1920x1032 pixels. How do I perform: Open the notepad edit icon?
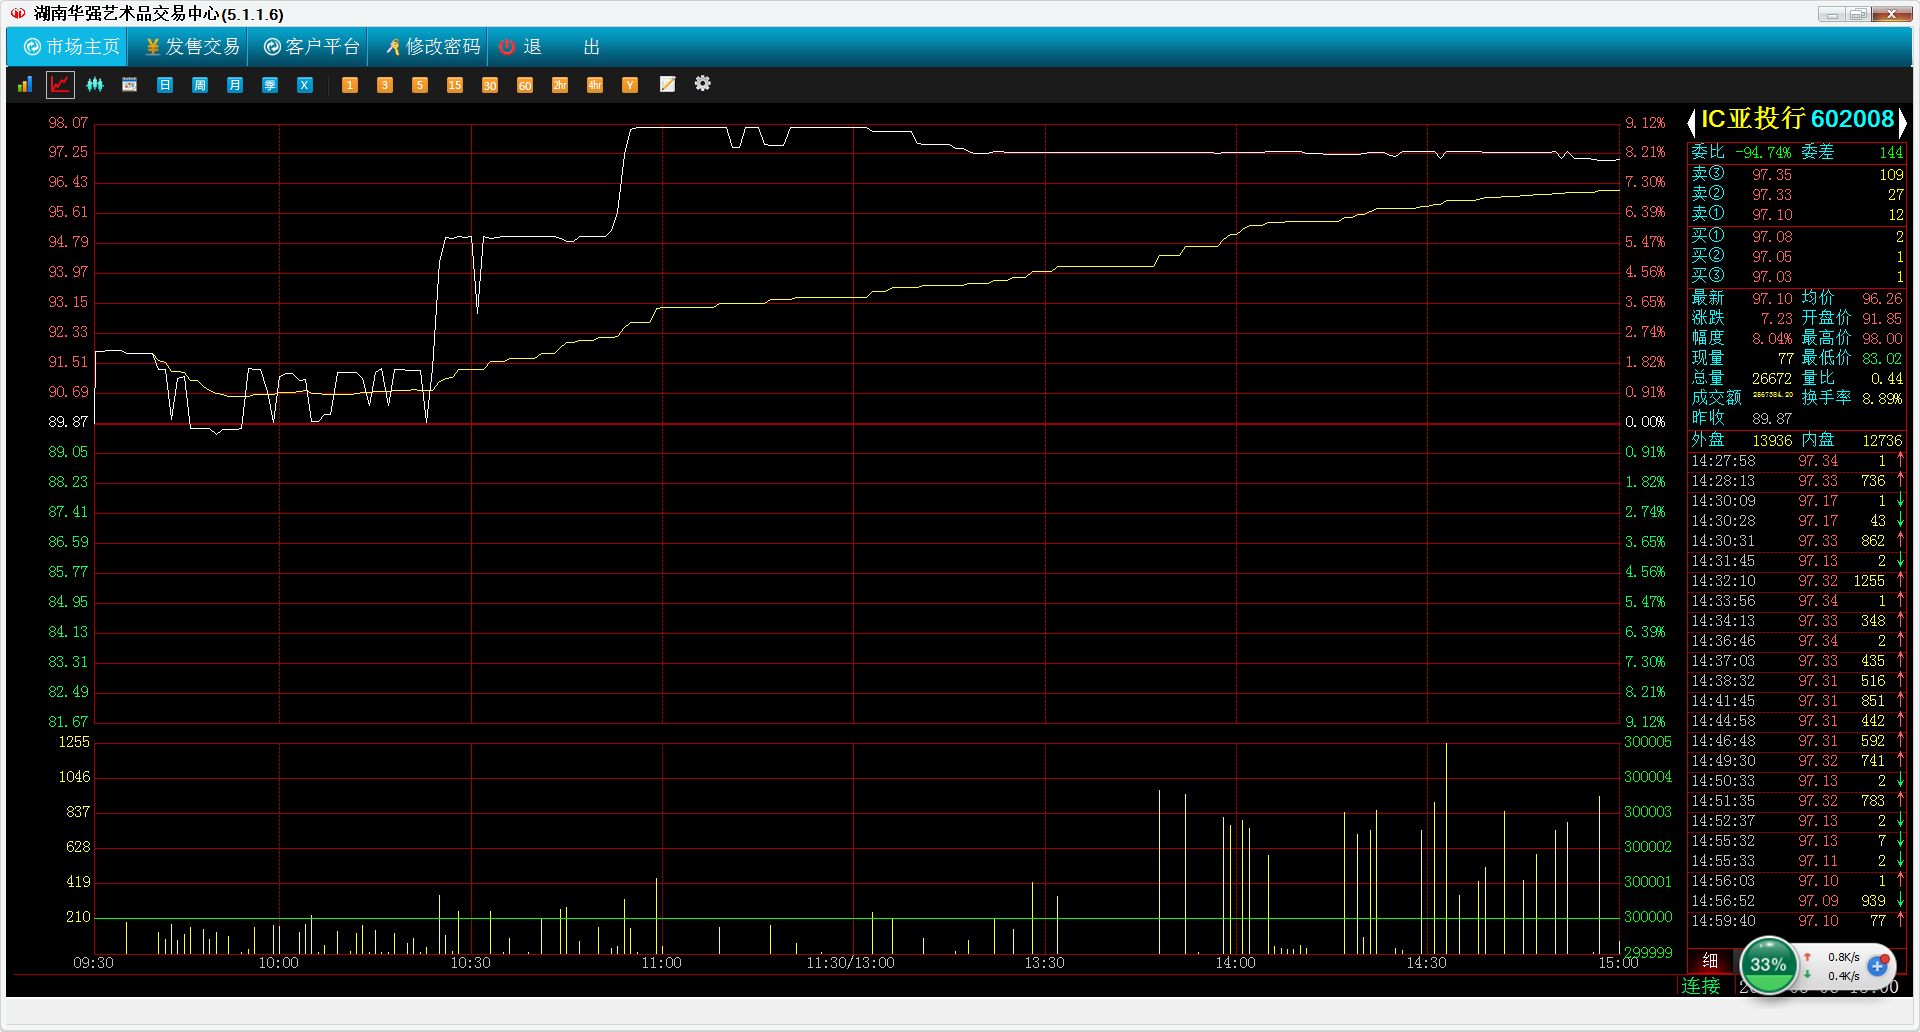(667, 85)
